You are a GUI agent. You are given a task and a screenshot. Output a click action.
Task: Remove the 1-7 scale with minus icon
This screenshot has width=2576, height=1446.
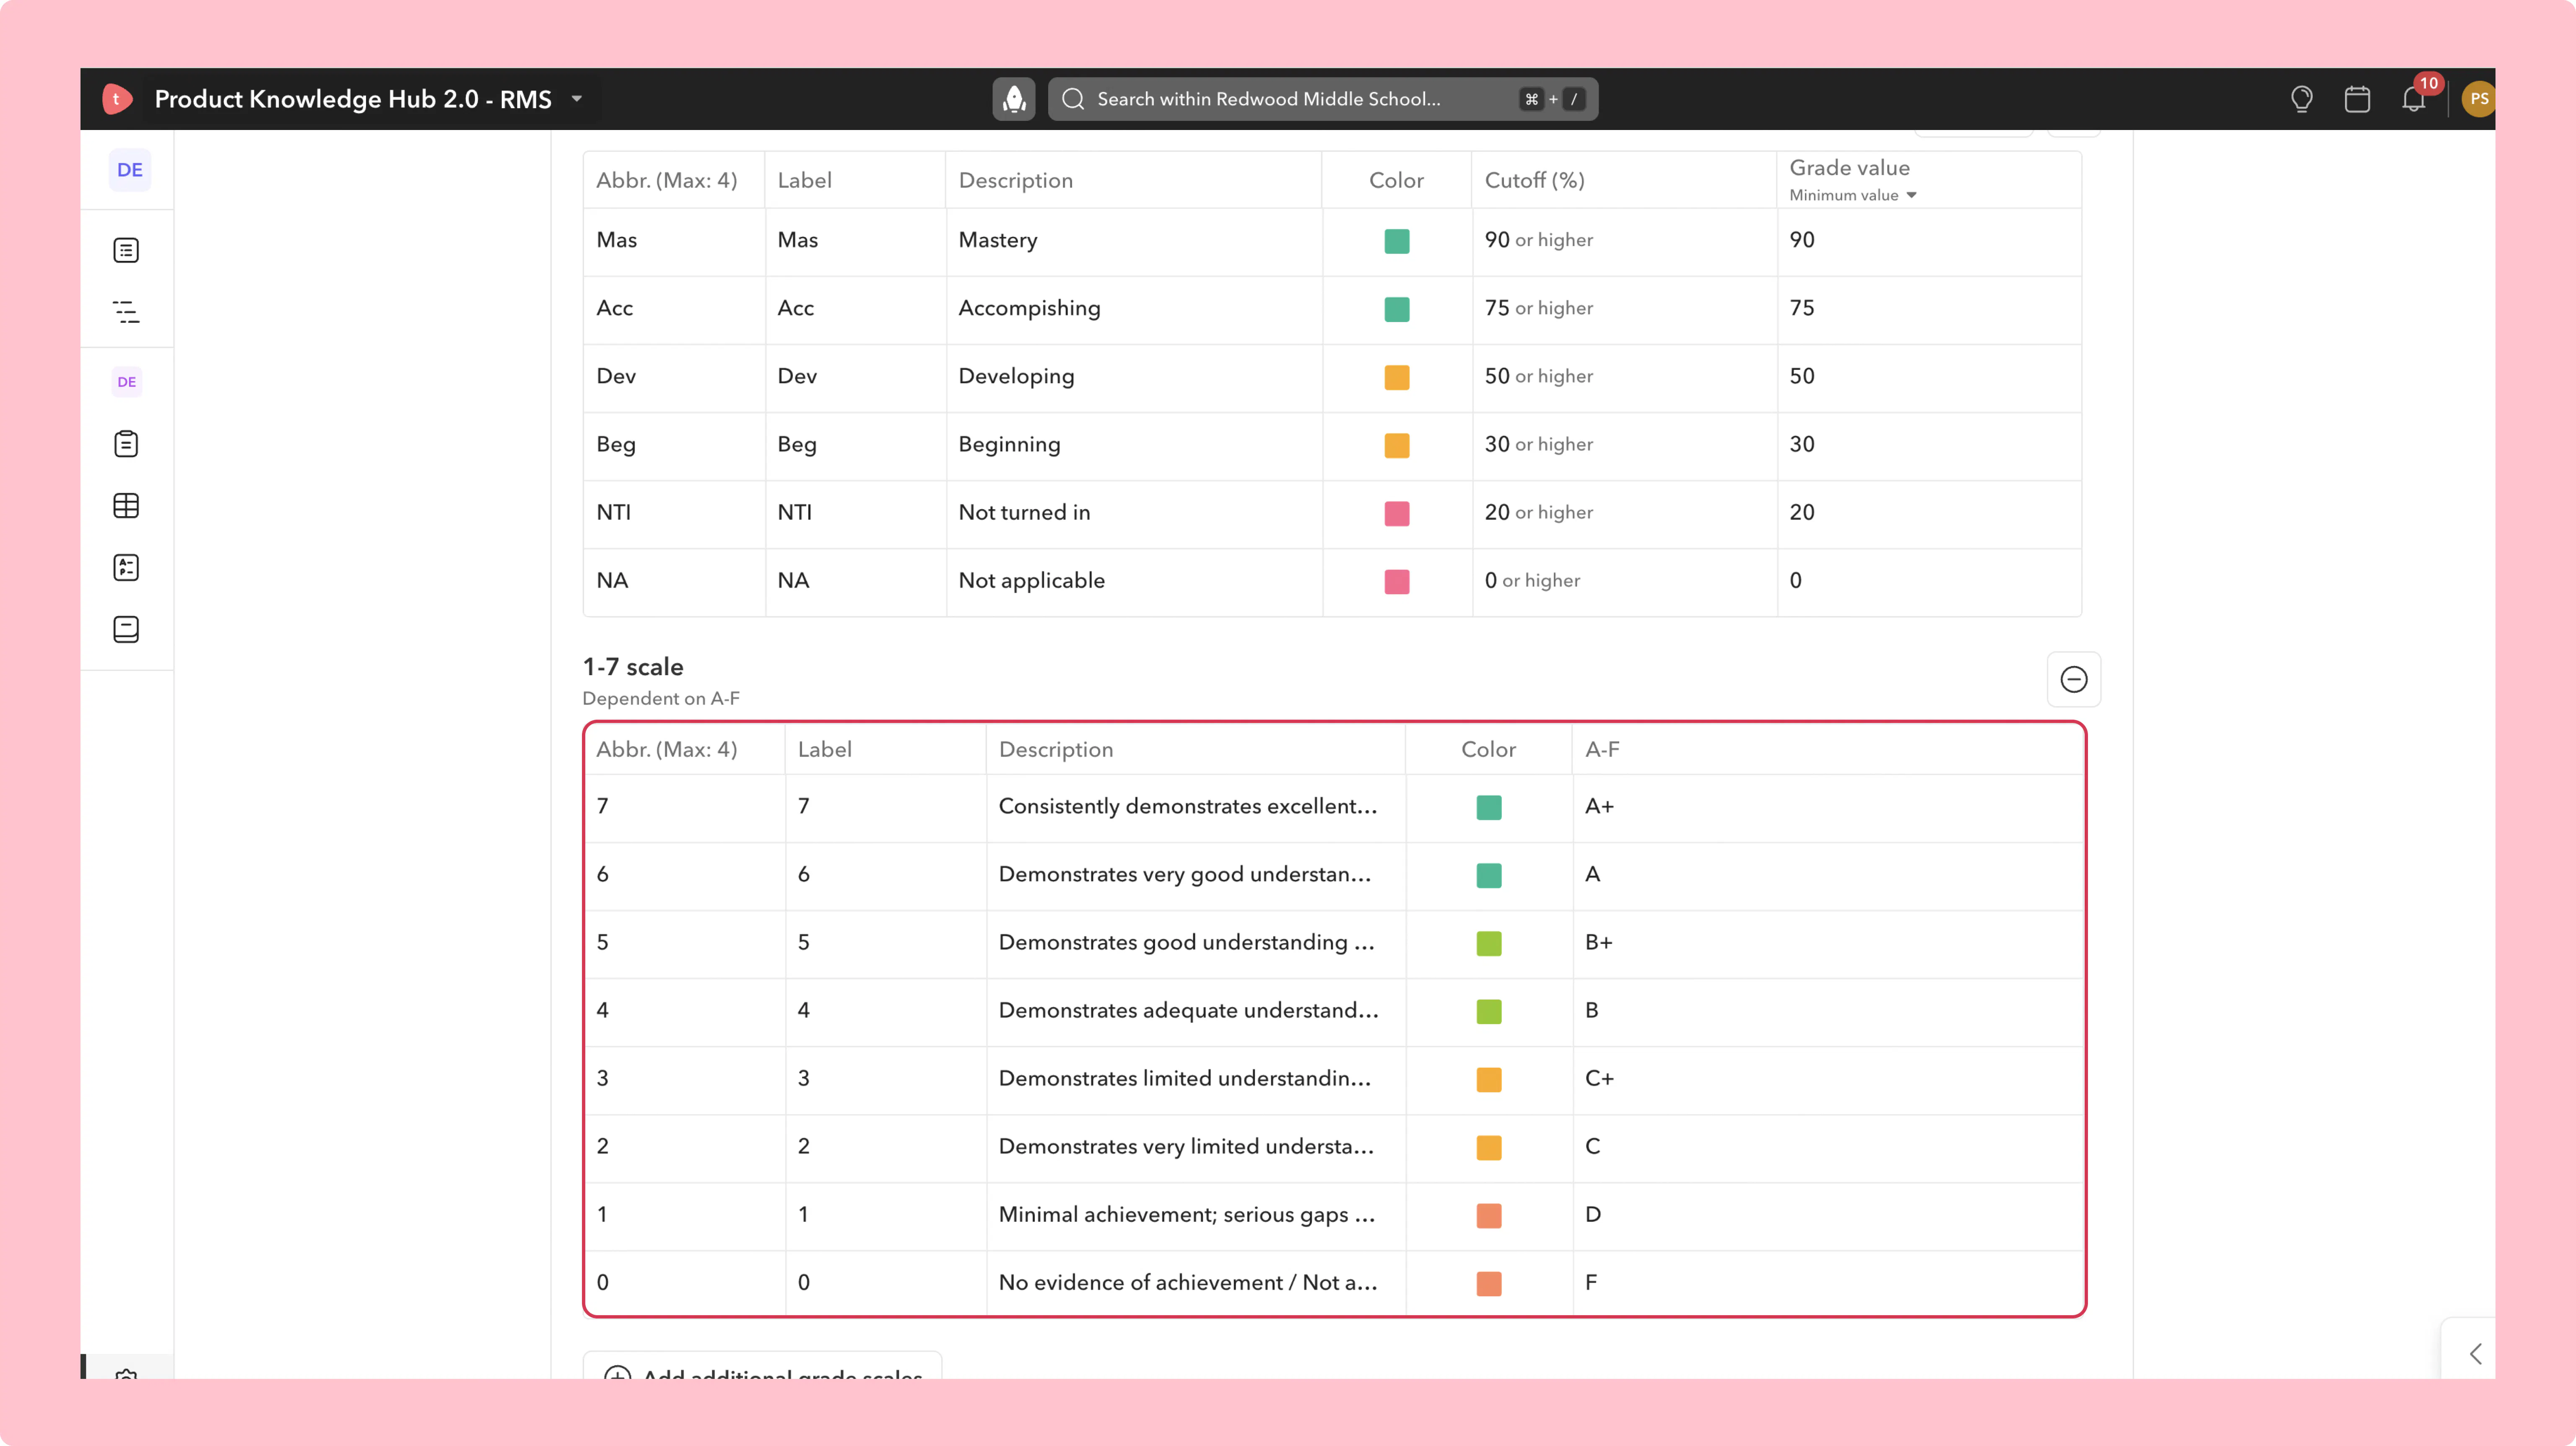pyautogui.click(x=2074, y=680)
